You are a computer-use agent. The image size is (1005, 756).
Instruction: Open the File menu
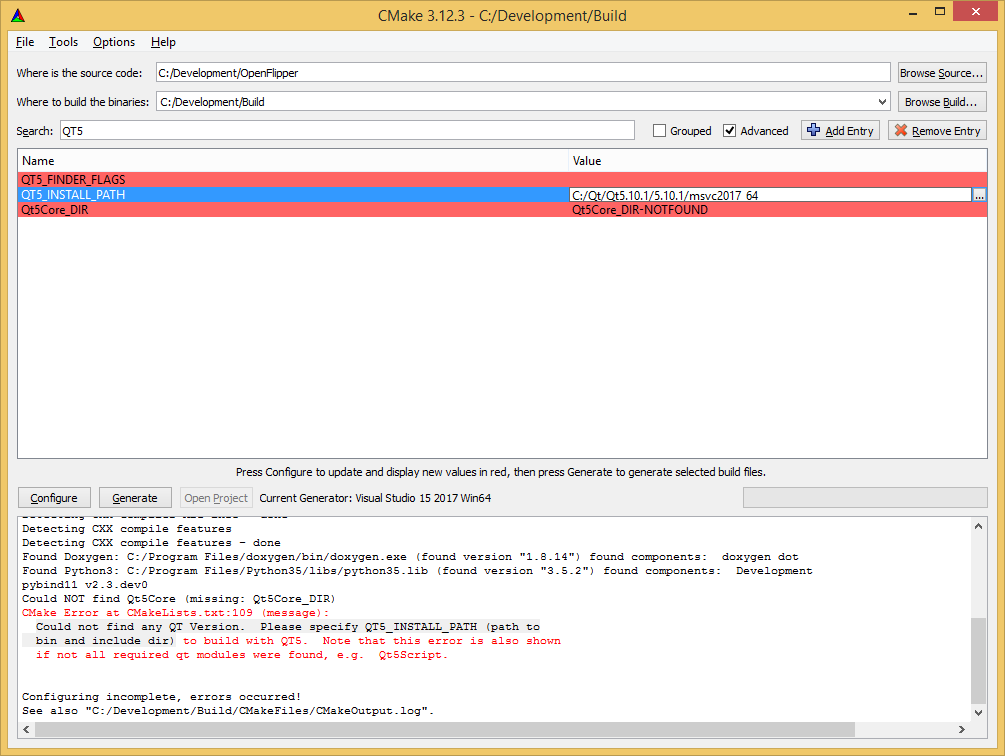tap(24, 42)
